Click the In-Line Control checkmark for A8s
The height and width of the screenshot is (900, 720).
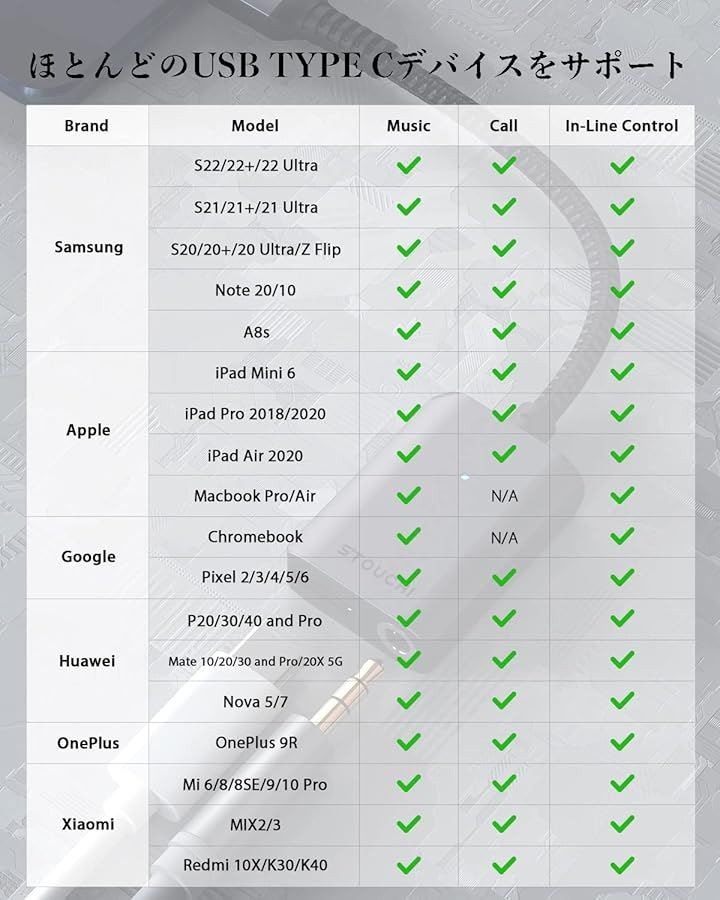point(622,331)
